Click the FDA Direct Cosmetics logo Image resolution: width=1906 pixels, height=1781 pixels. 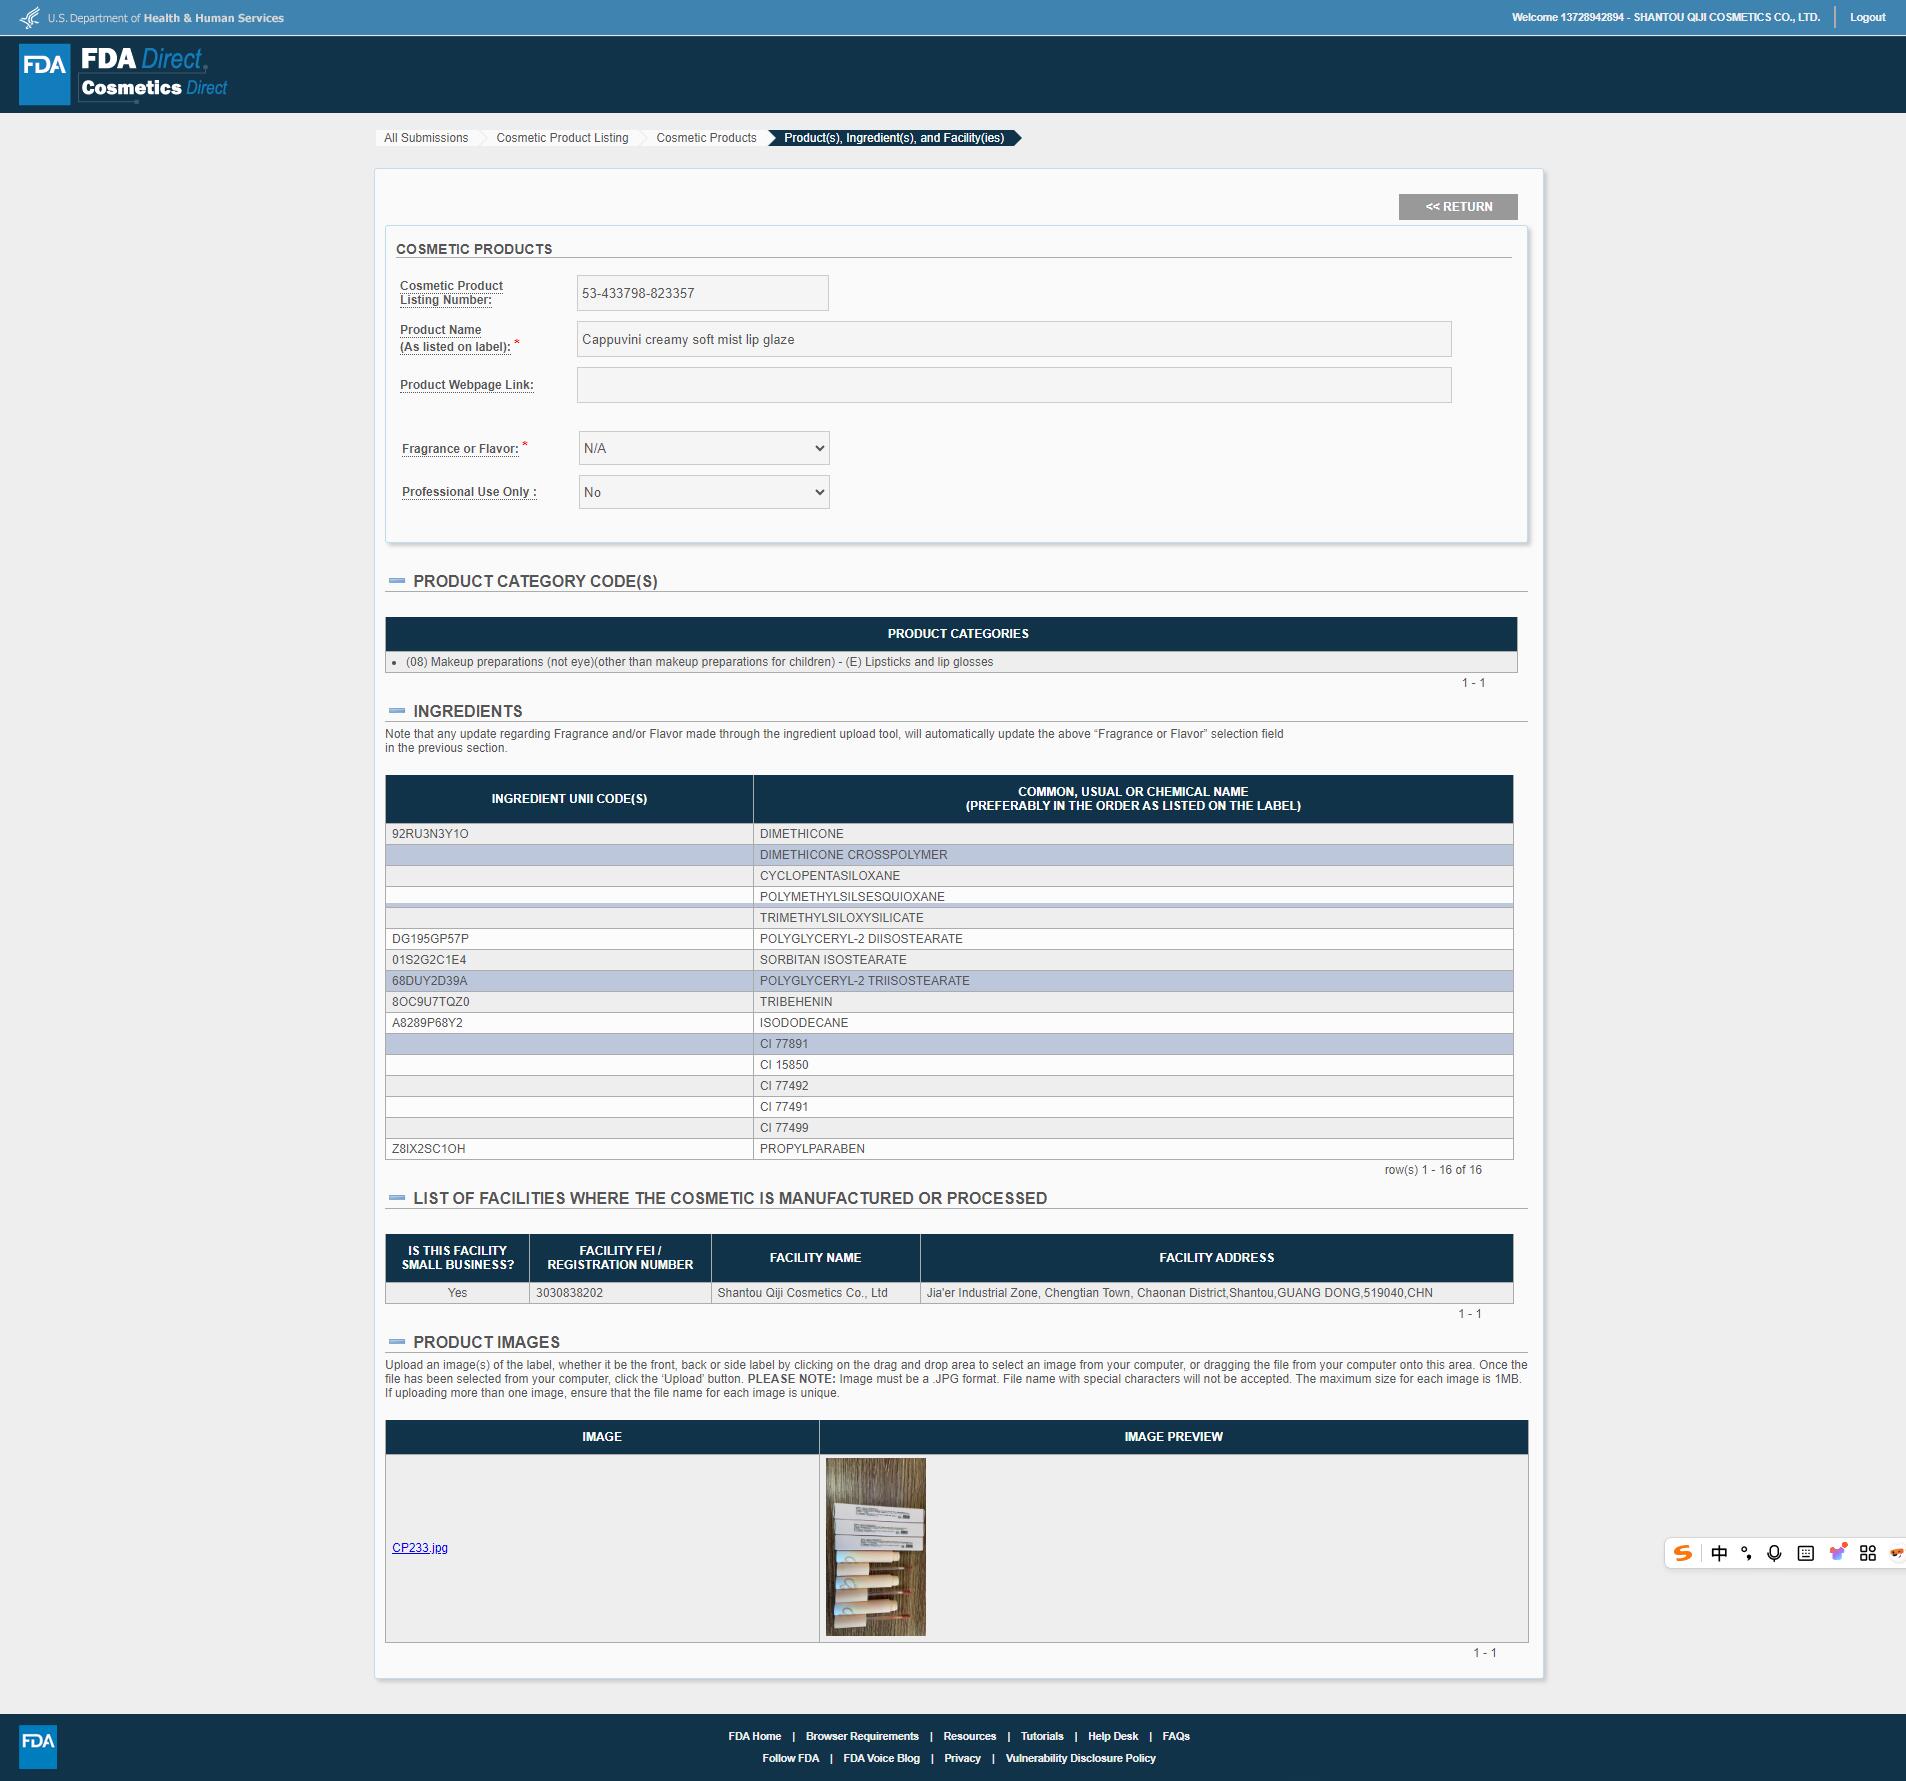(x=124, y=74)
